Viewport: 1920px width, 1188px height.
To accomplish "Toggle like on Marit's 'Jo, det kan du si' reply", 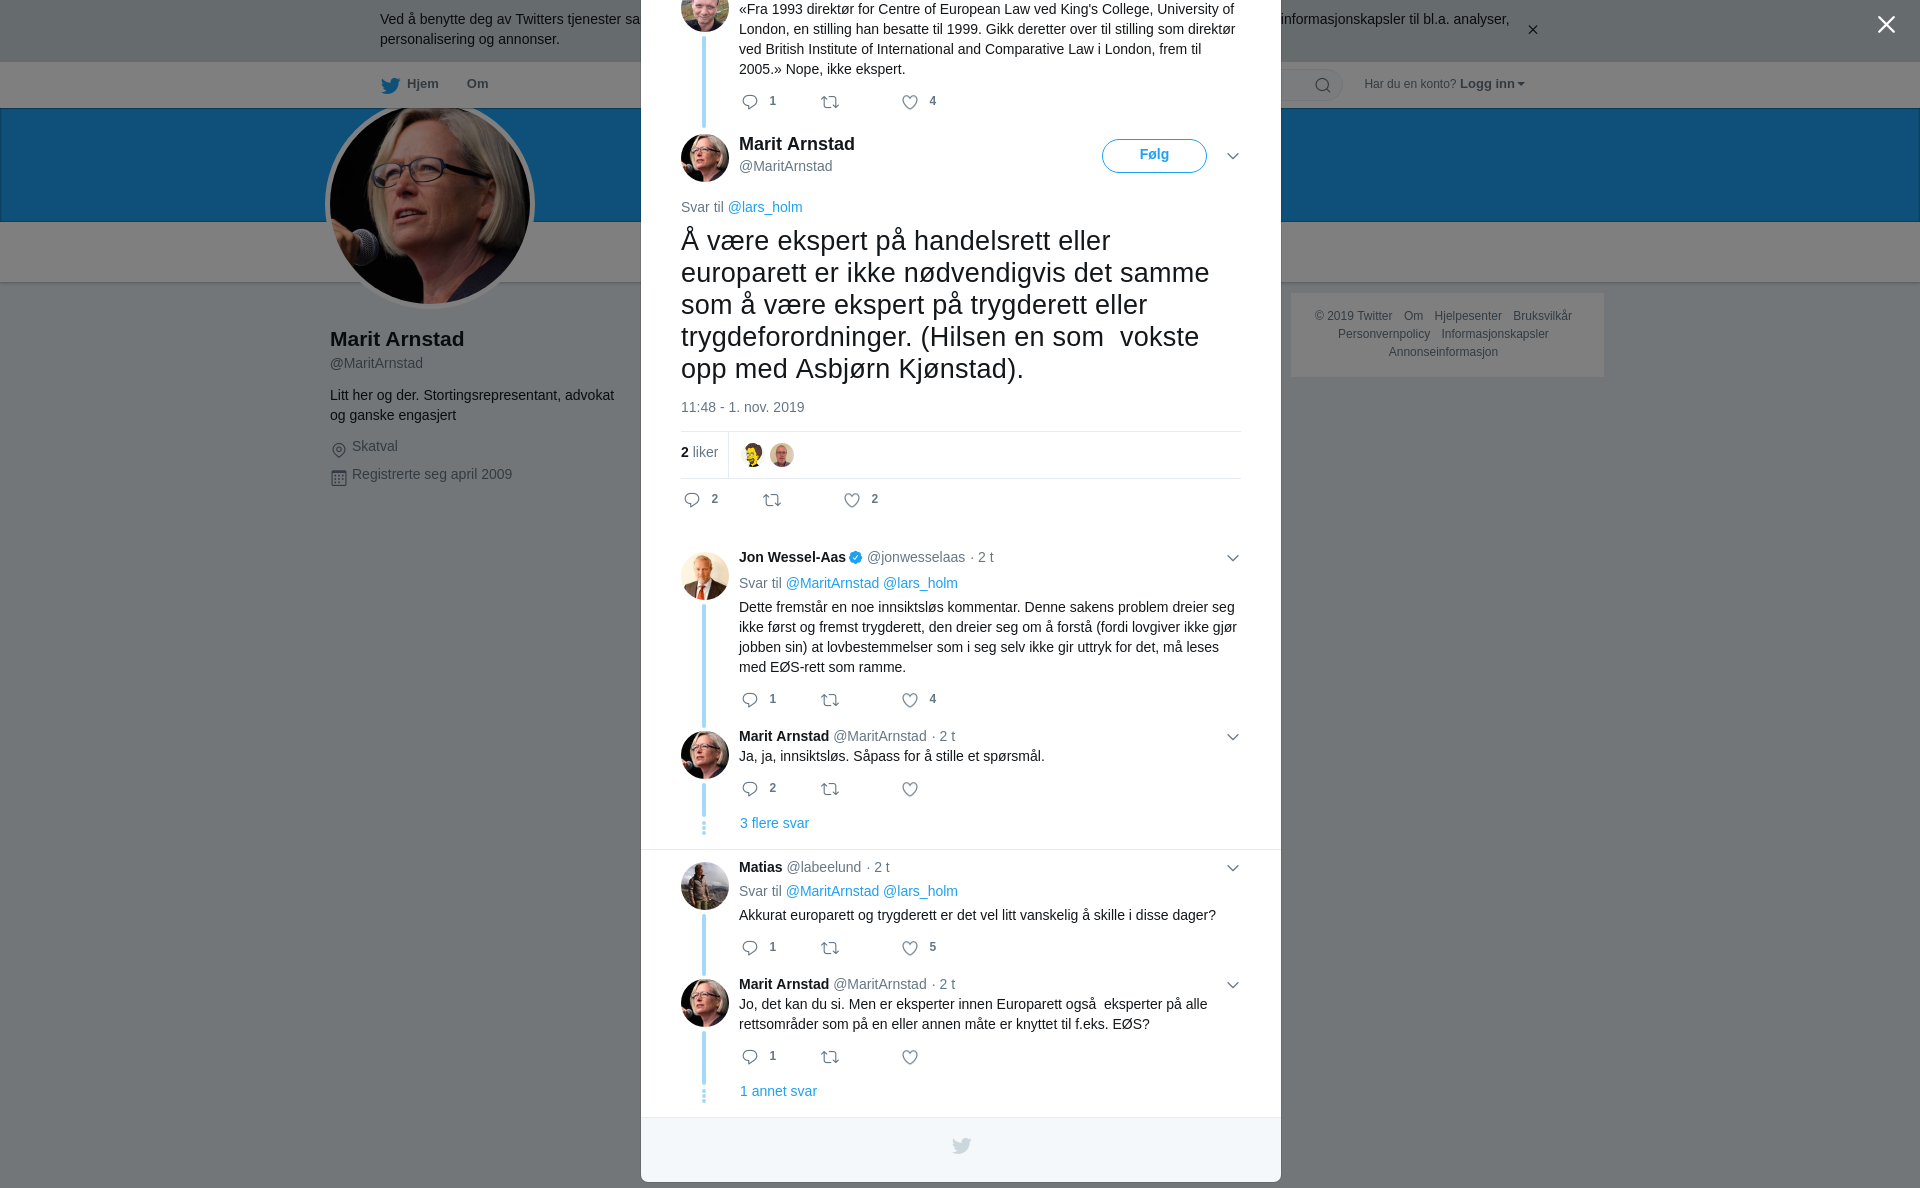I will pos(910,1057).
